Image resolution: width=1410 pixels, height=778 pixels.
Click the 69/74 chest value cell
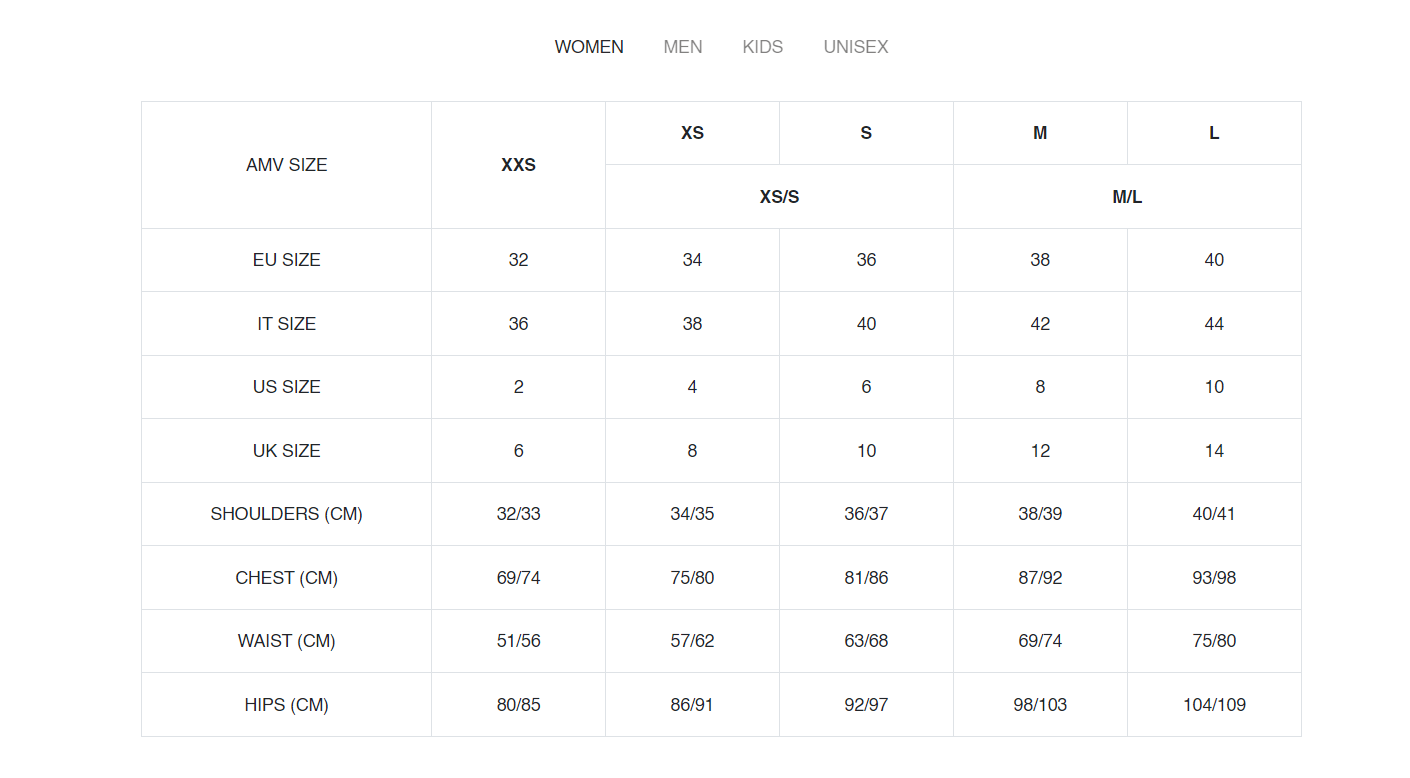[518, 578]
